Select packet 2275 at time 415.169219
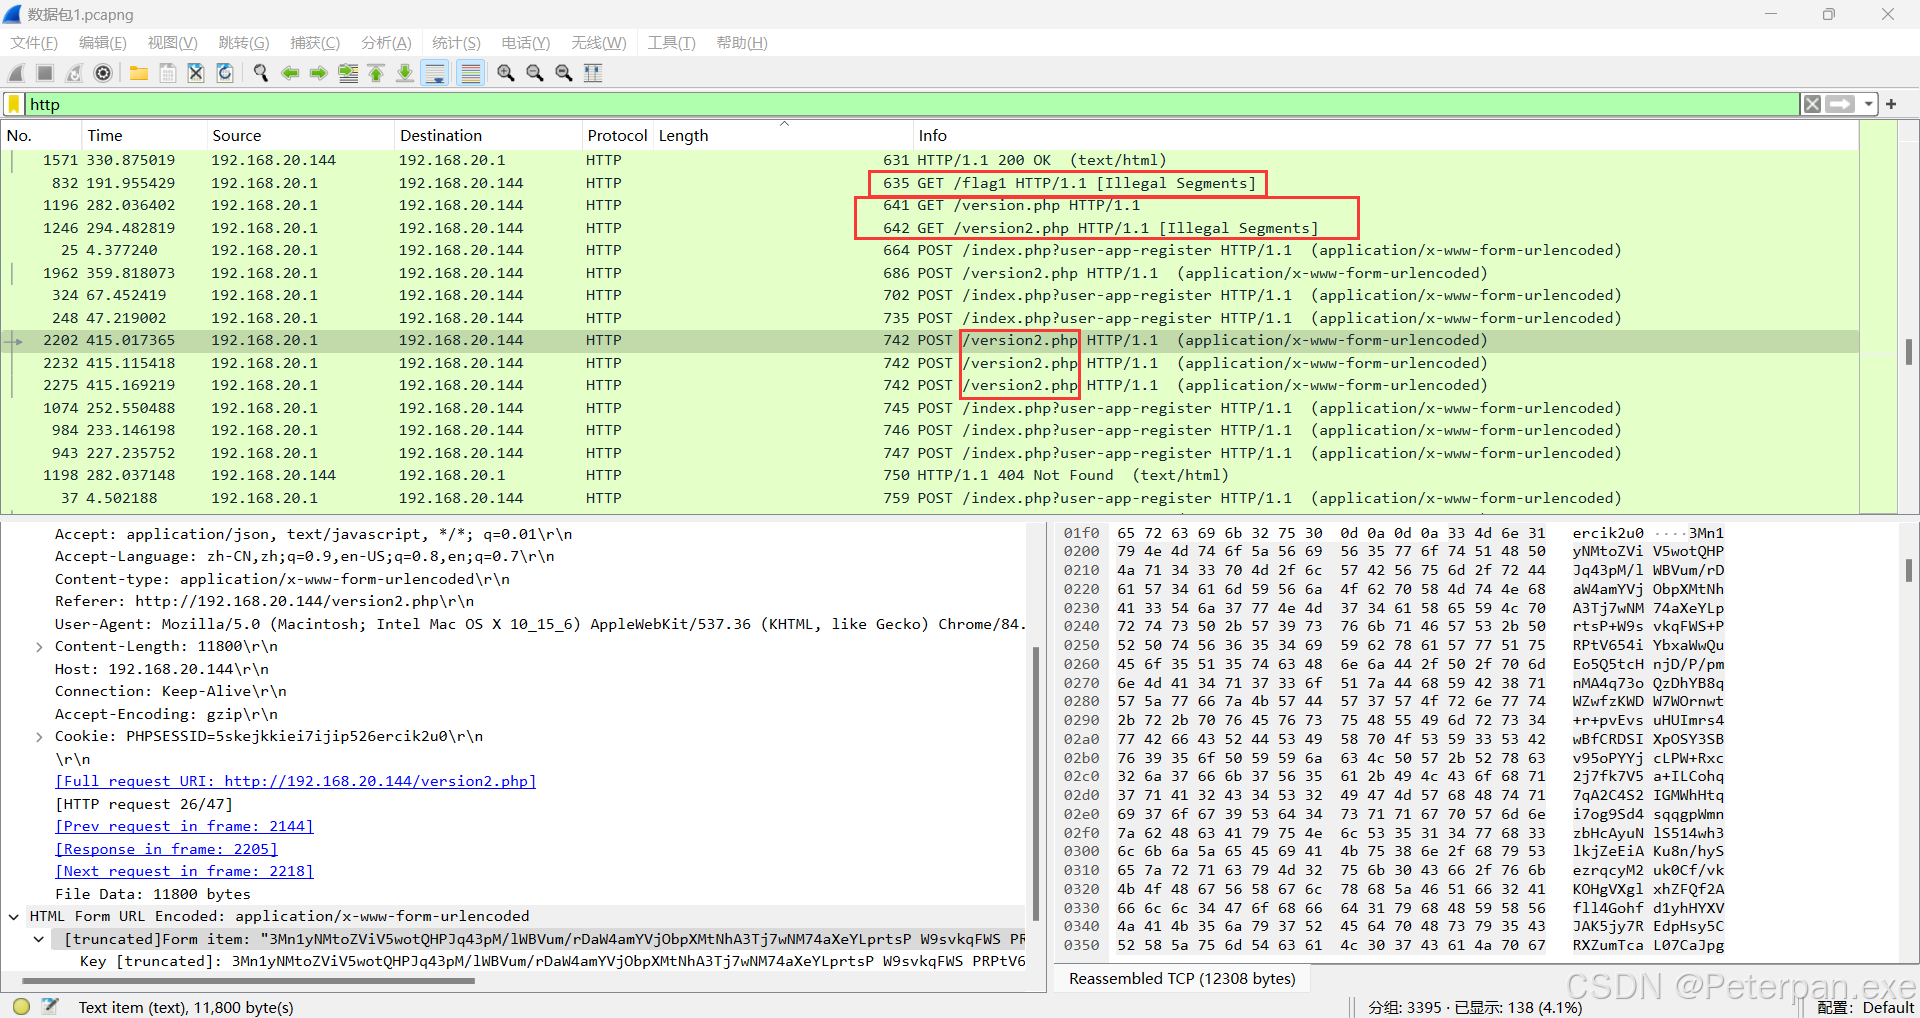The height and width of the screenshot is (1018, 1920). pos(930,385)
